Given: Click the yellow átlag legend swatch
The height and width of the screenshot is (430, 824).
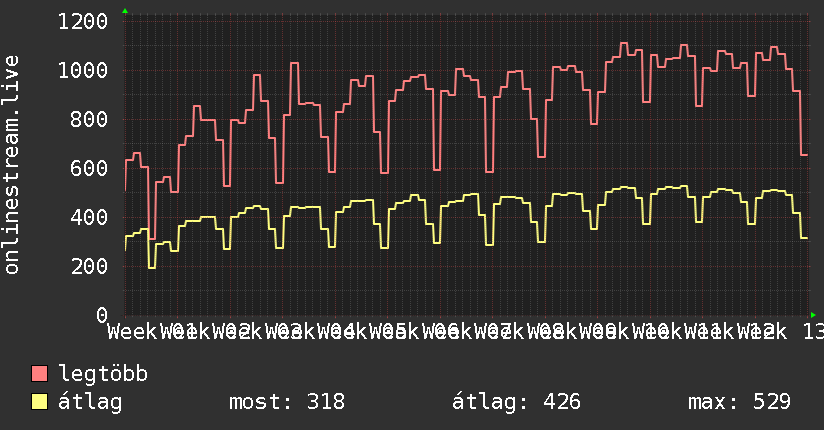Looking at the screenshot, I should pos(39,401).
